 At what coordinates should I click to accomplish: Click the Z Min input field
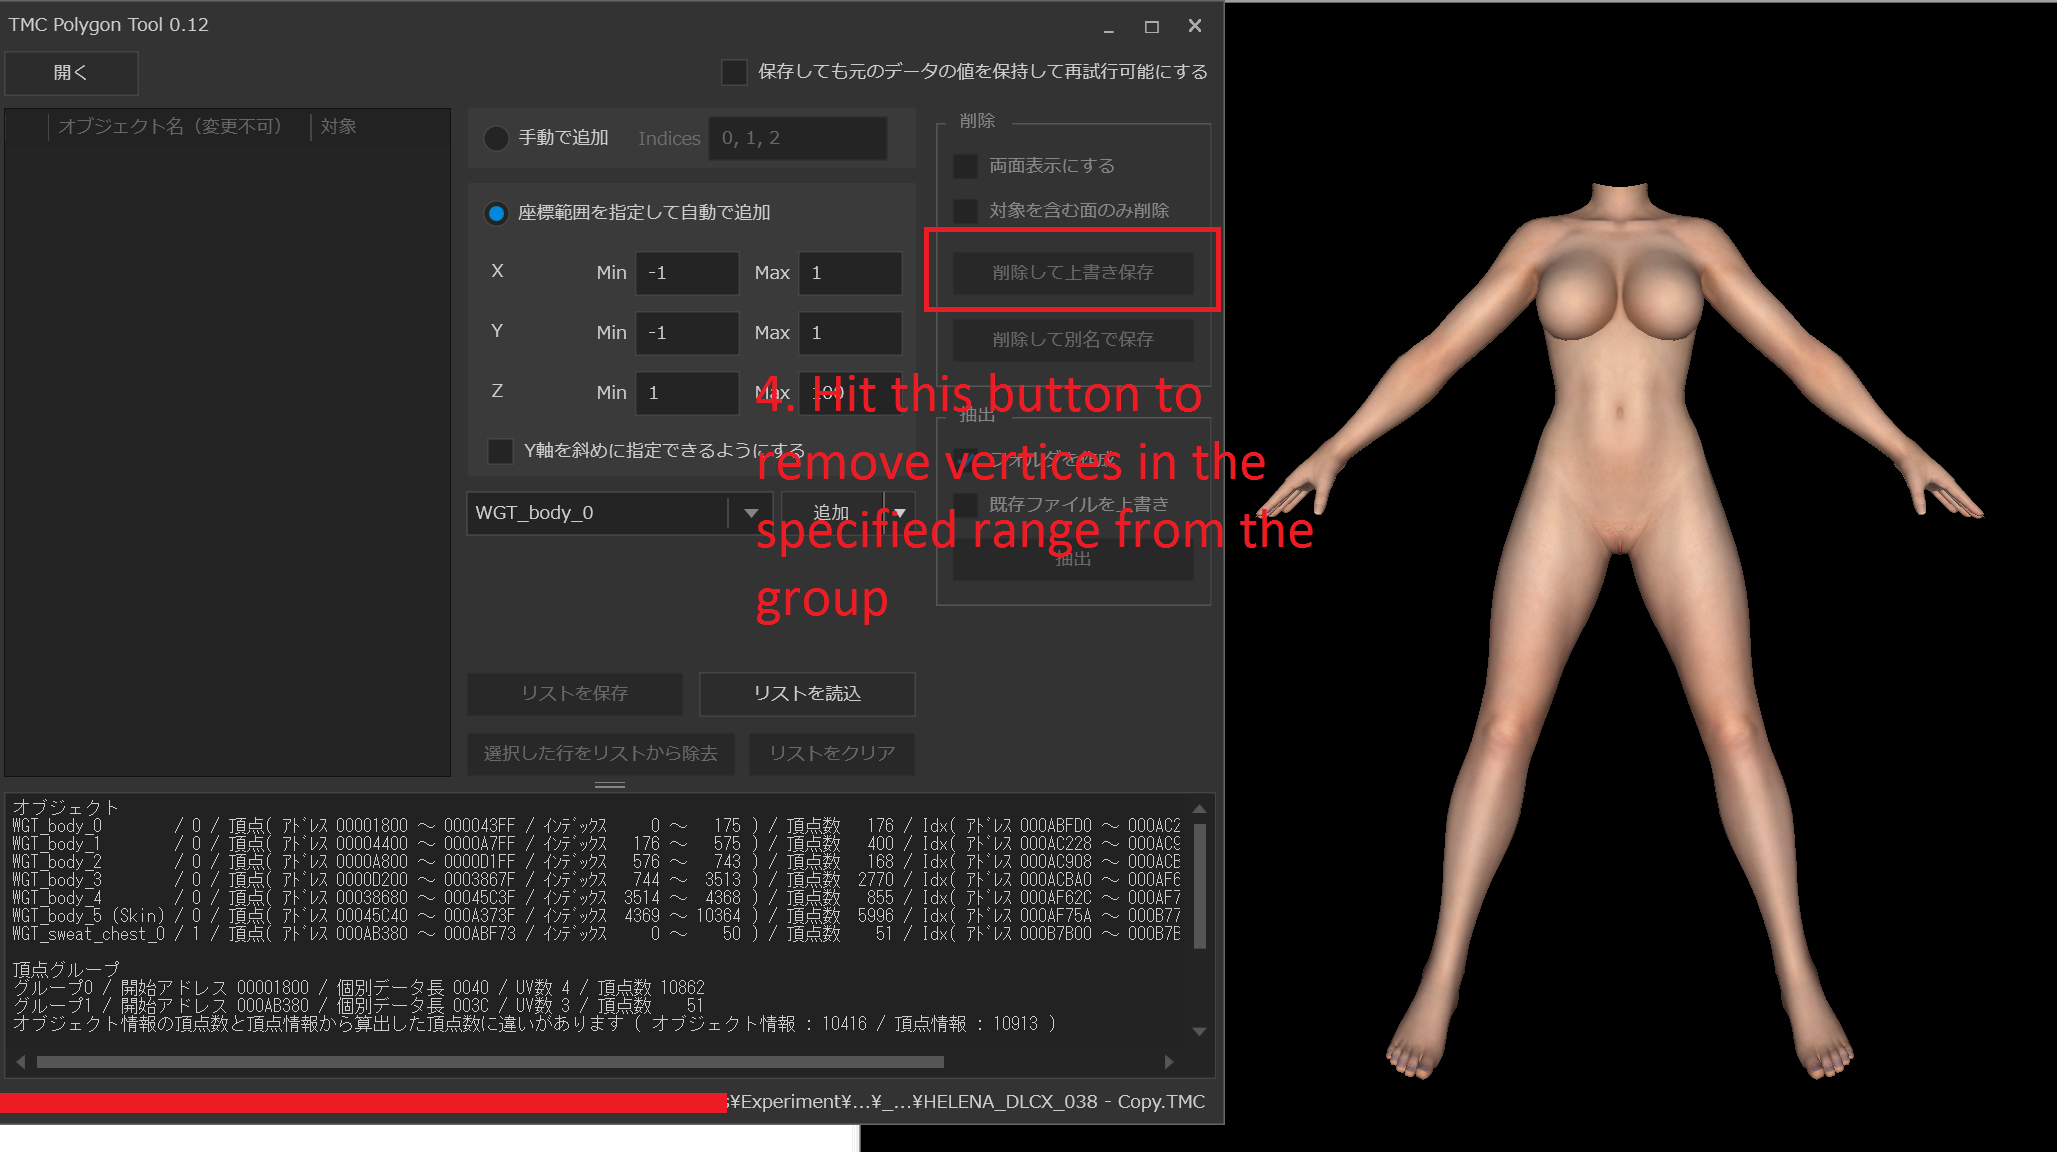coord(687,393)
